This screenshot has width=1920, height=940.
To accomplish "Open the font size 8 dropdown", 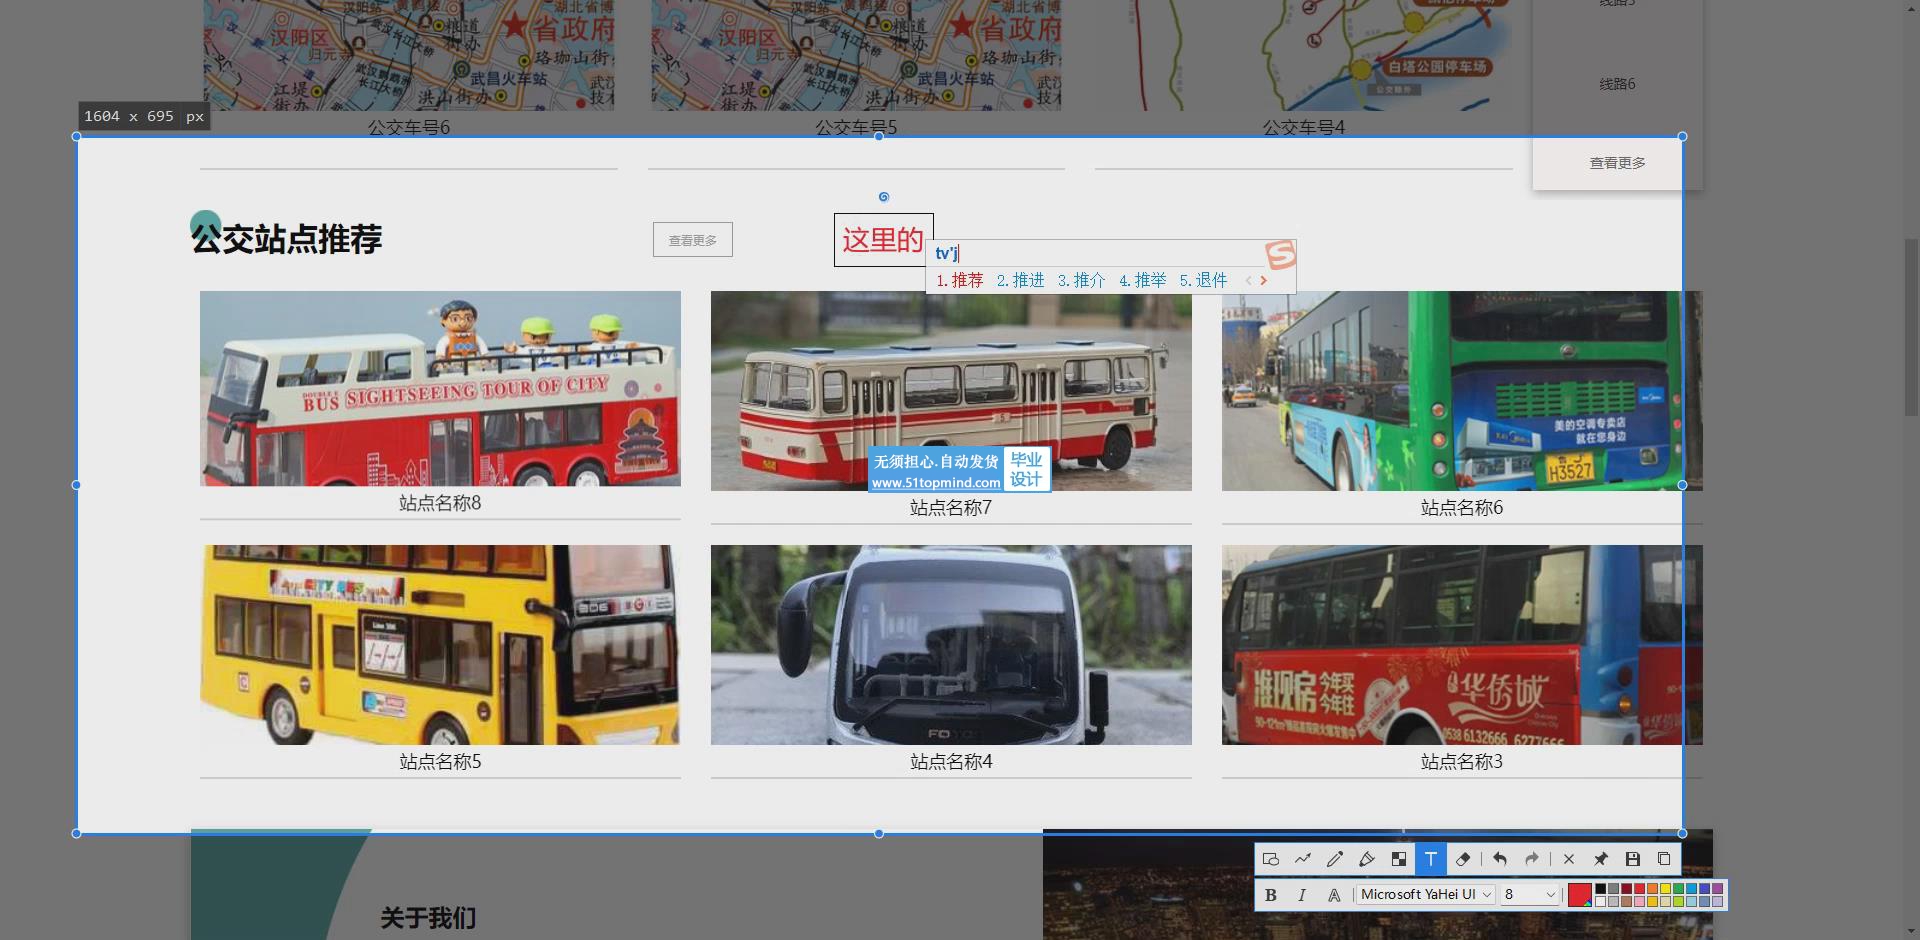I will click(x=1530, y=894).
